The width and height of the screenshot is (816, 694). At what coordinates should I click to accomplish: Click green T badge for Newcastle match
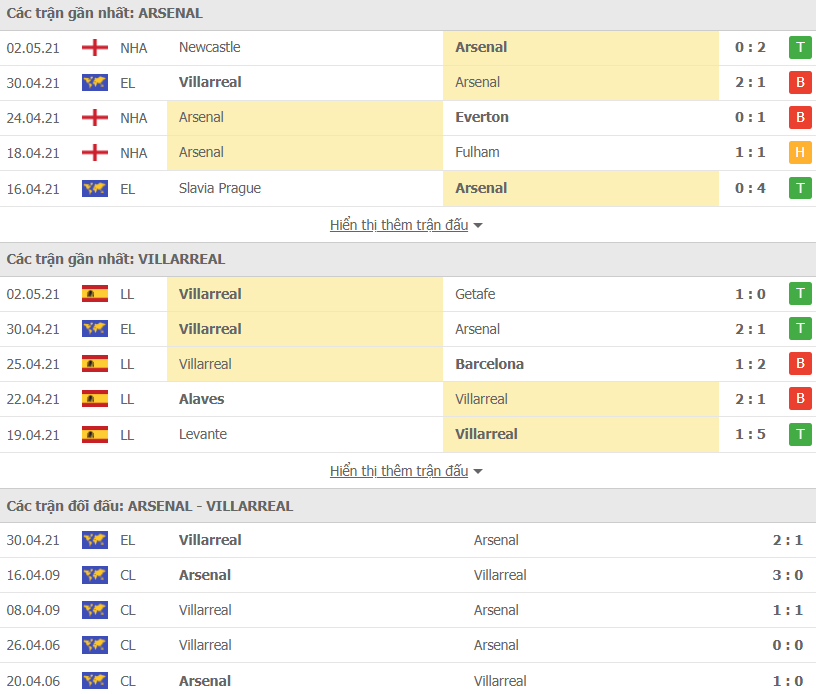(x=799, y=48)
